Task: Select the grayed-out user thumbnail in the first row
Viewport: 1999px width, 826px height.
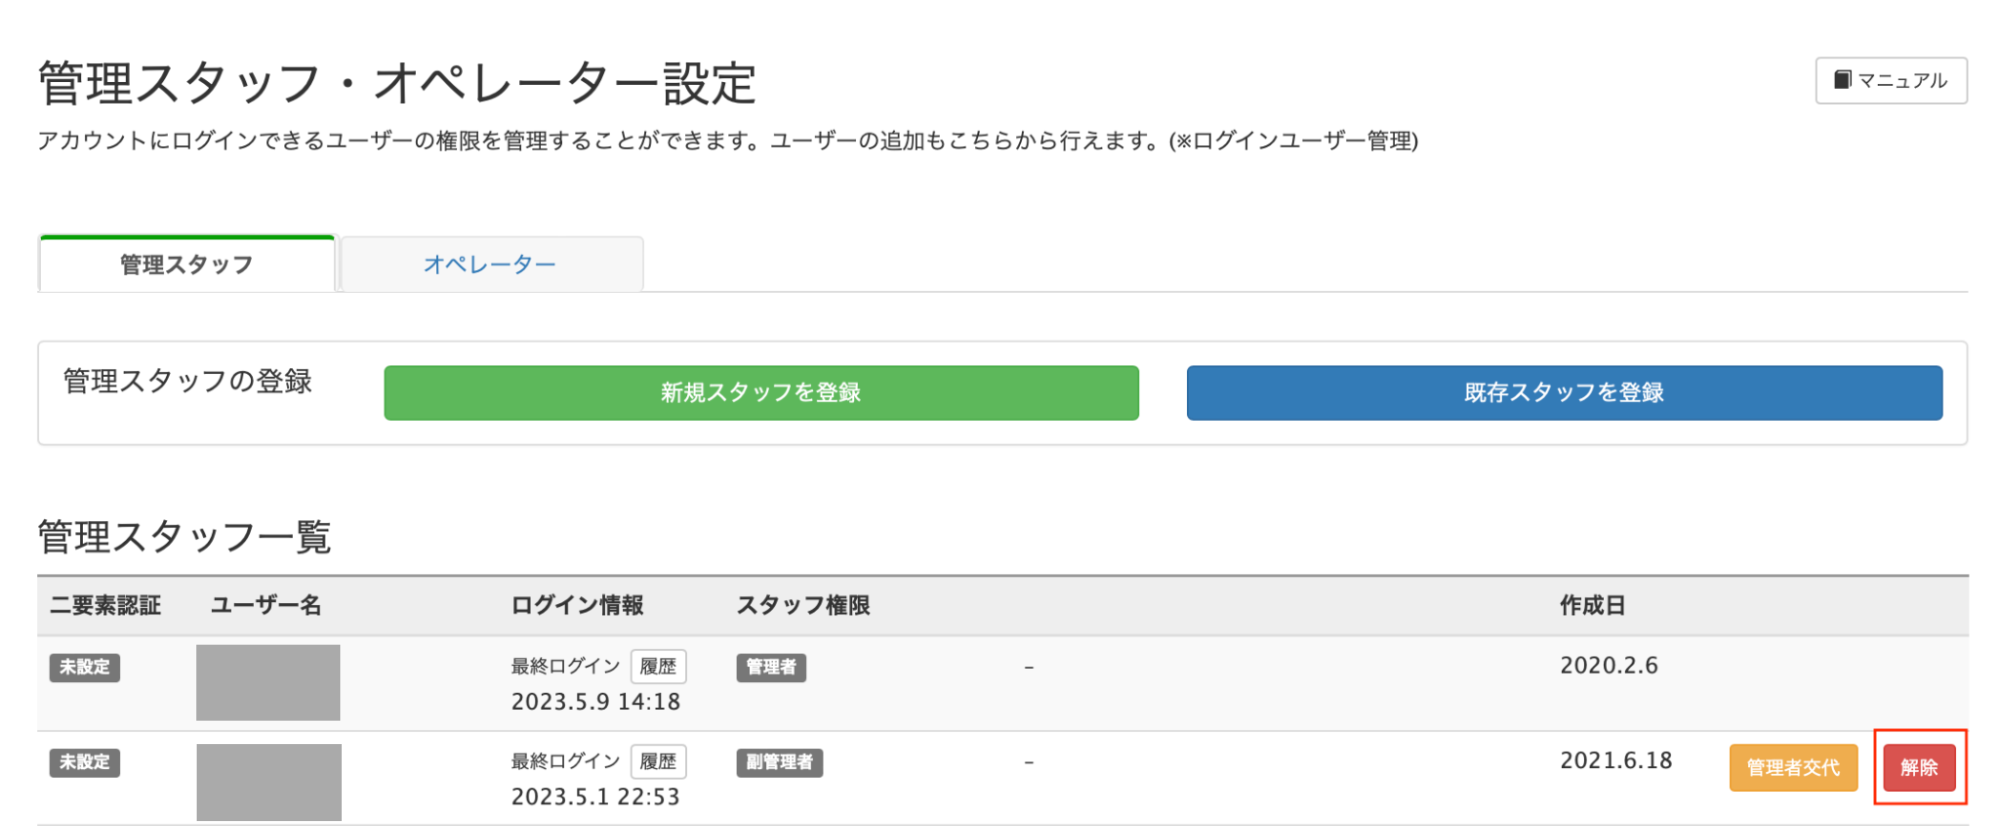Action: (x=267, y=681)
